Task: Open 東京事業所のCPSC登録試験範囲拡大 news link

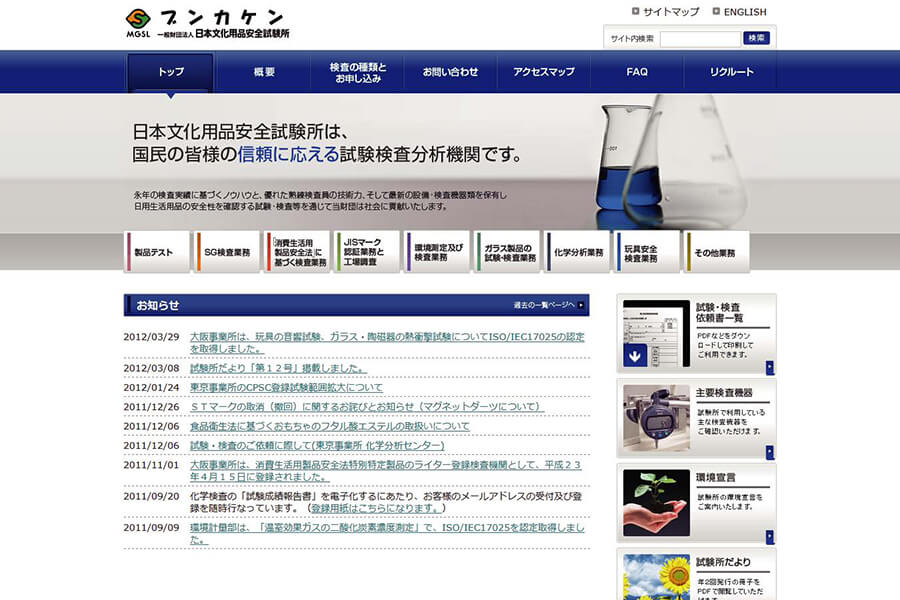Action: click(x=286, y=388)
